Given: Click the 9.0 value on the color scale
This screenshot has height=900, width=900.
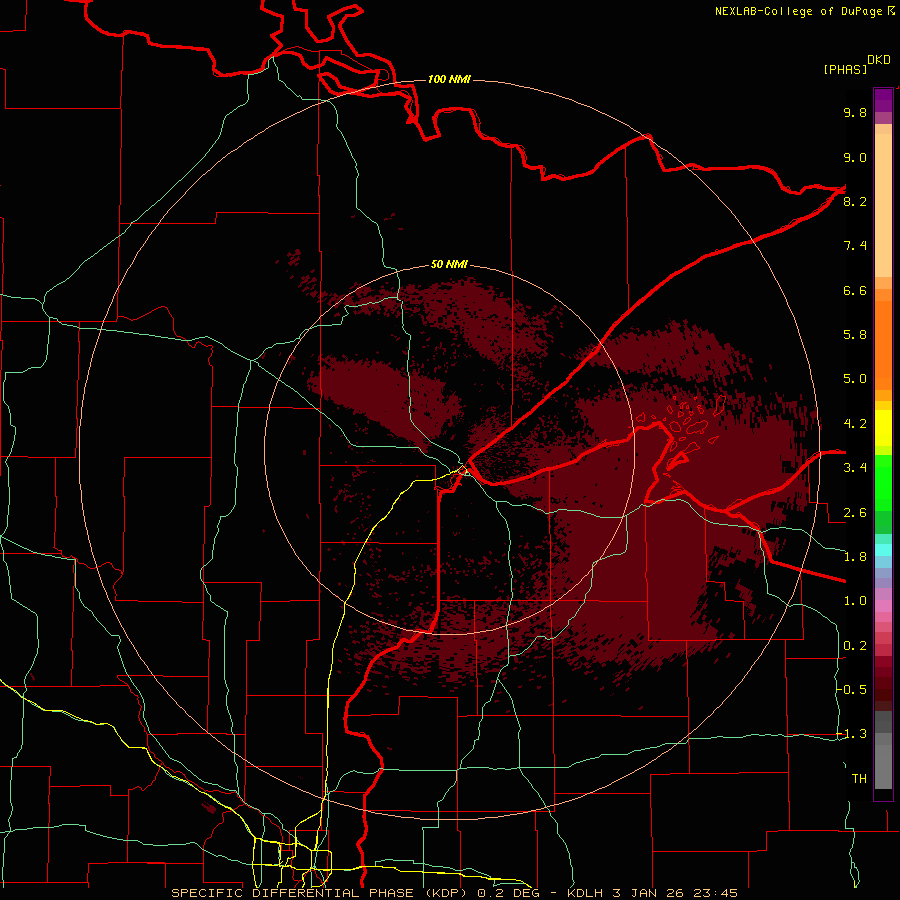Looking at the screenshot, I should pos(855,157).
